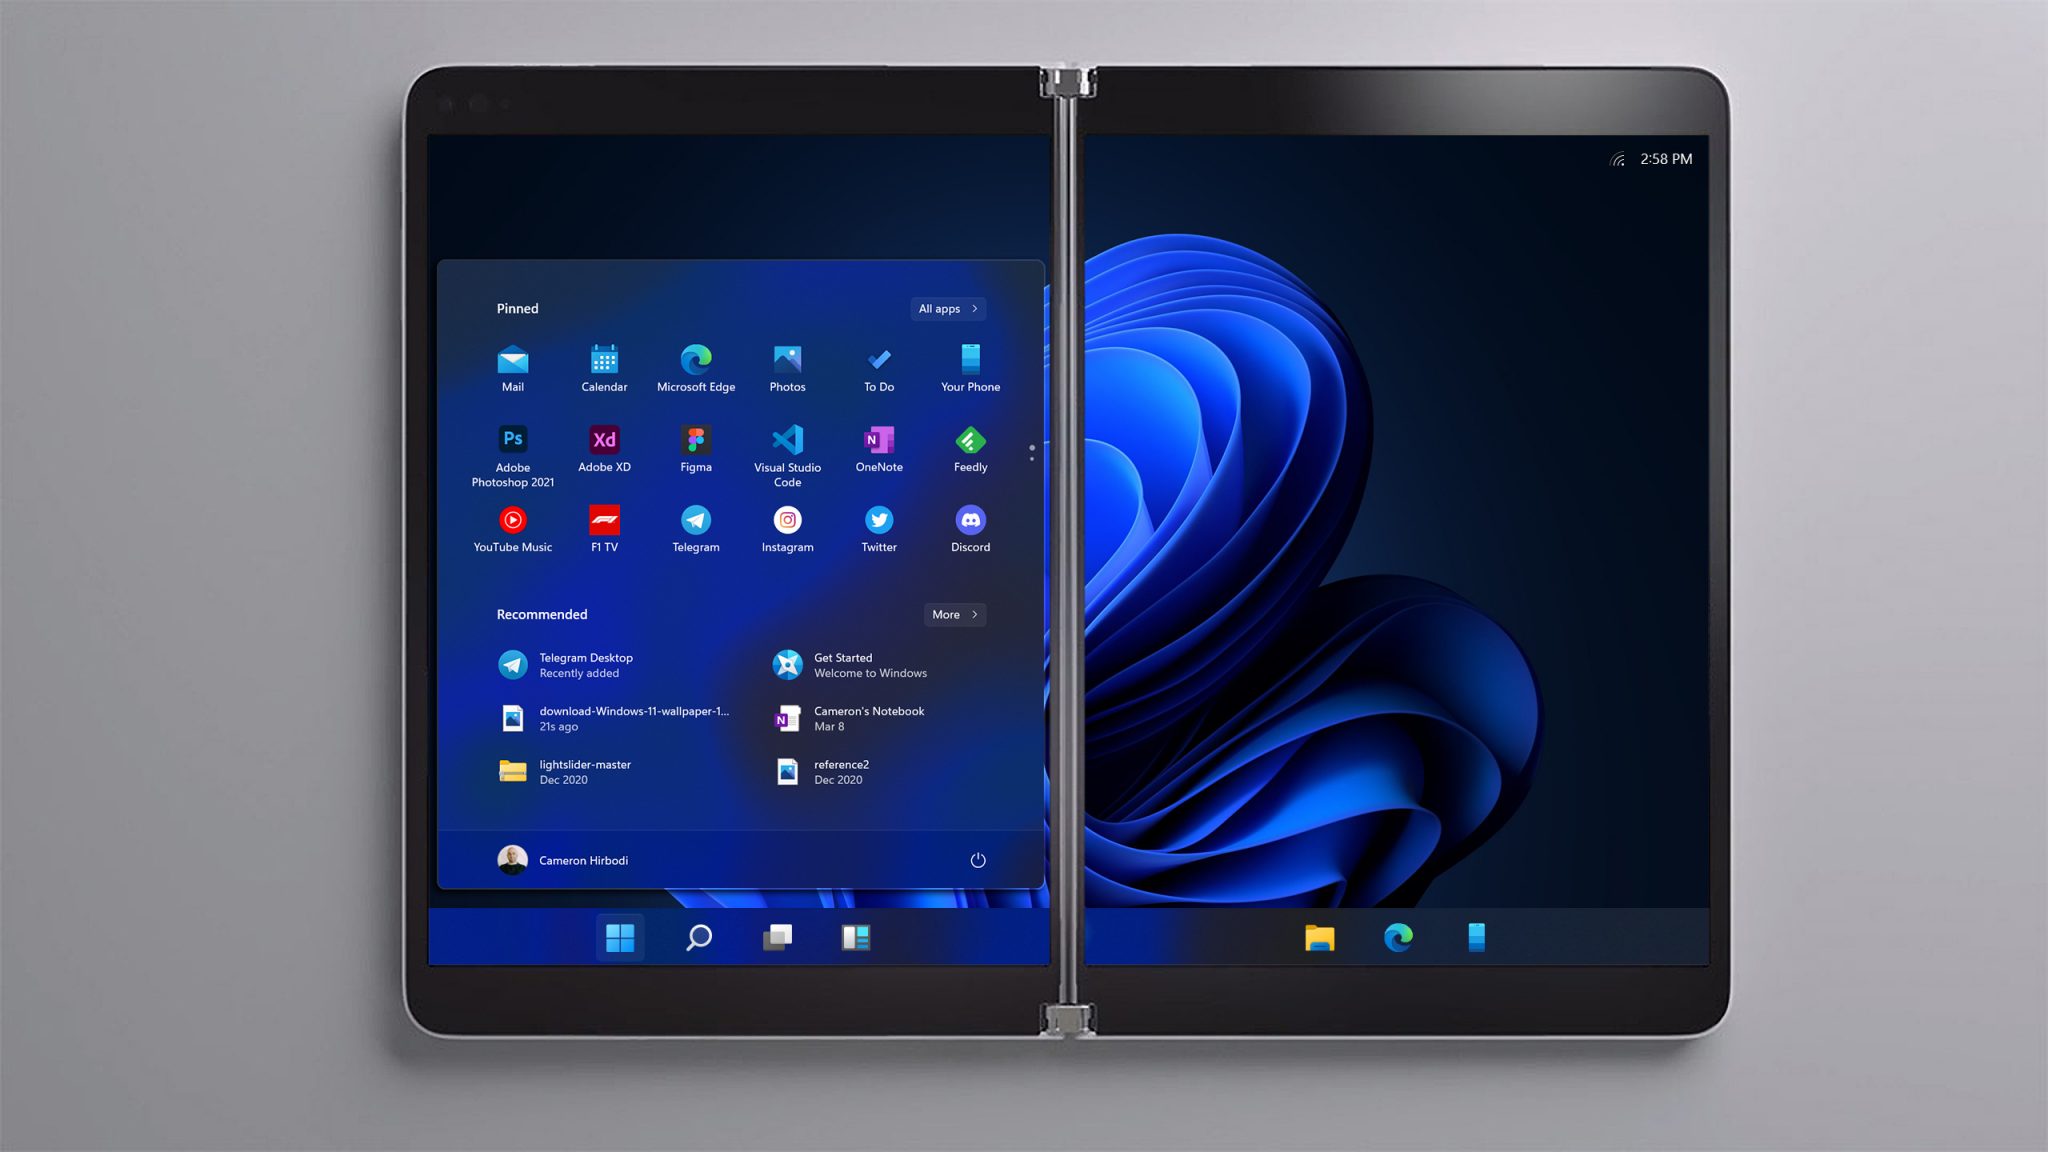Viewport: 2048px width, 1152px height.
Task: Launch Telegram
Action: coord(695,520)
